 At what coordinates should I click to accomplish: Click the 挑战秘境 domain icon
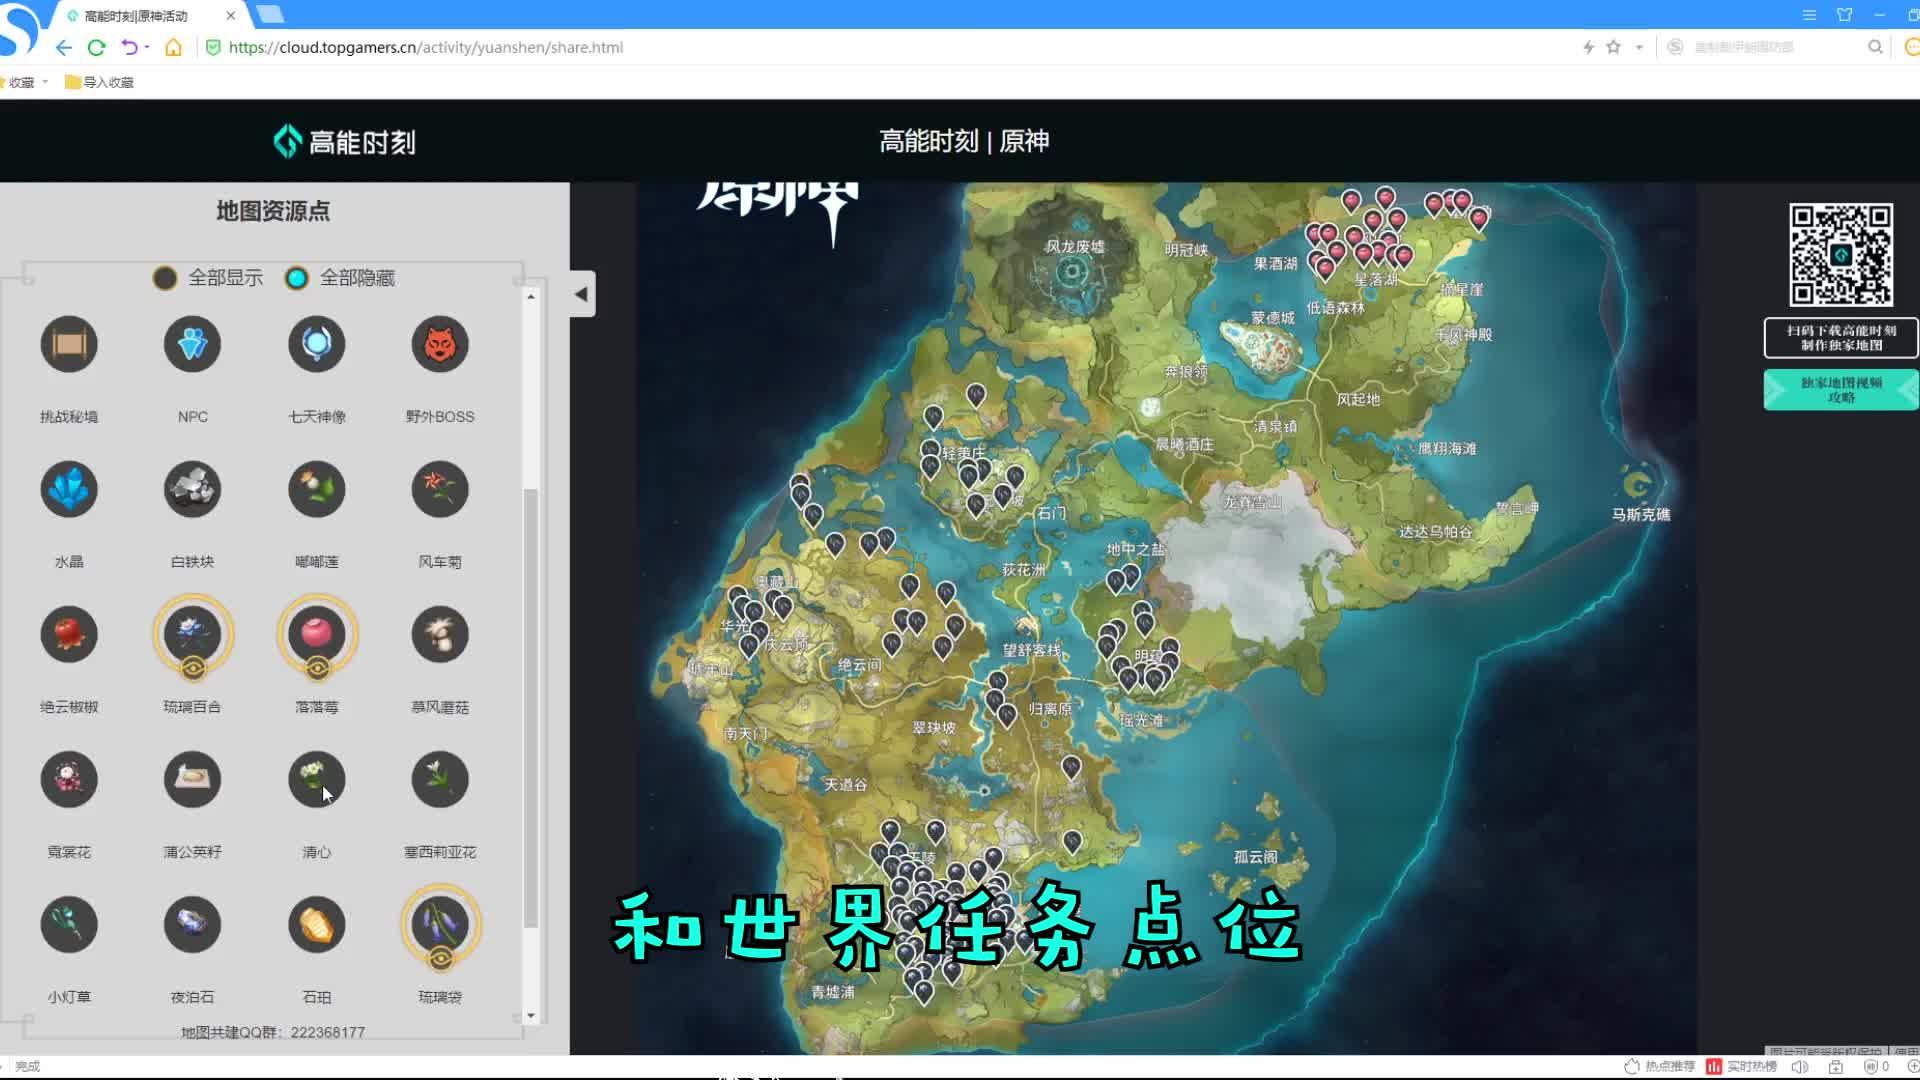tap(68, 344)
